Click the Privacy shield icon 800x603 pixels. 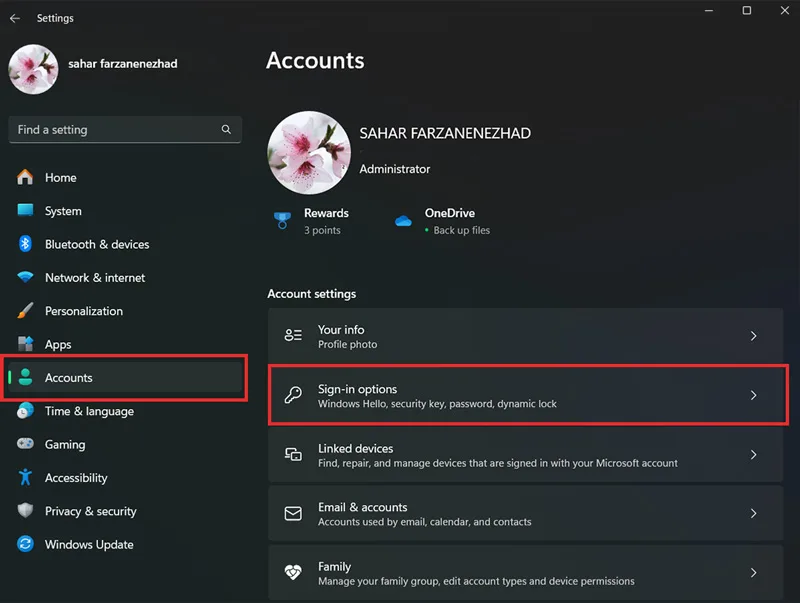(x=25, y=511)
